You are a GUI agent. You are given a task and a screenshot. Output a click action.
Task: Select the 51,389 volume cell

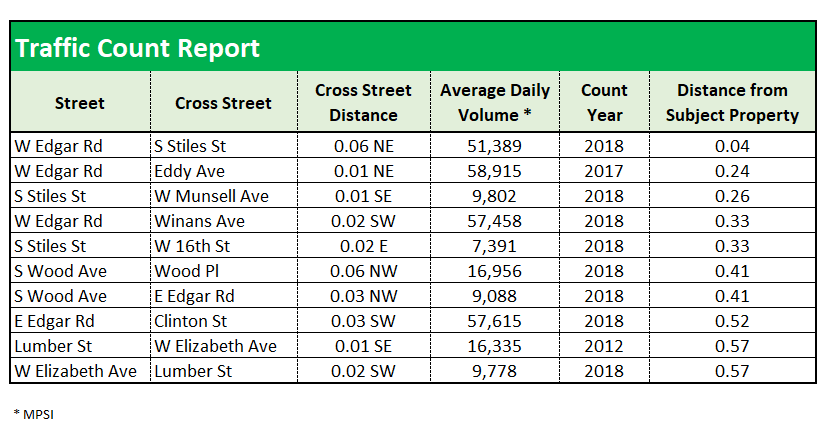[x=494, y=146]
